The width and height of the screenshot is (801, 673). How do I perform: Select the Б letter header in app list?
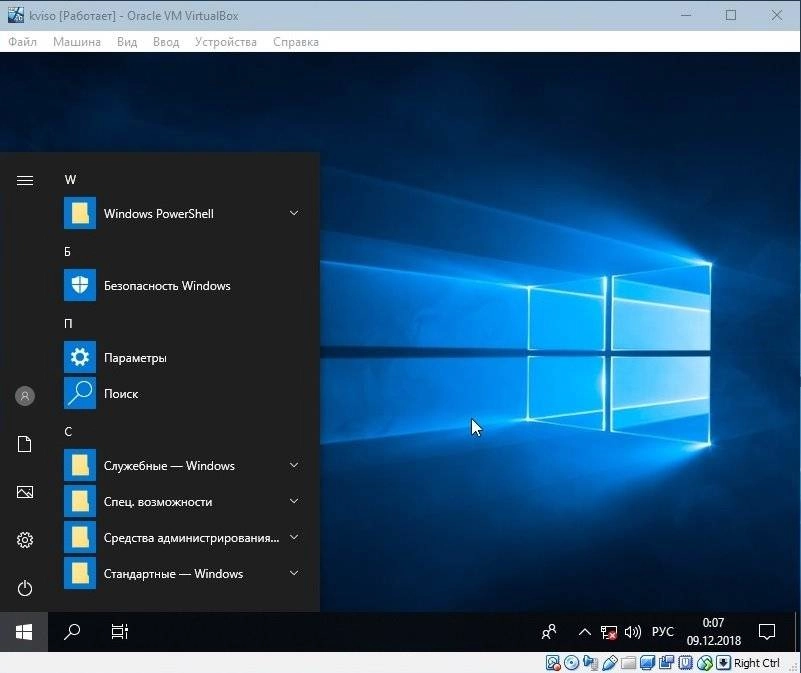coord(67,252)
